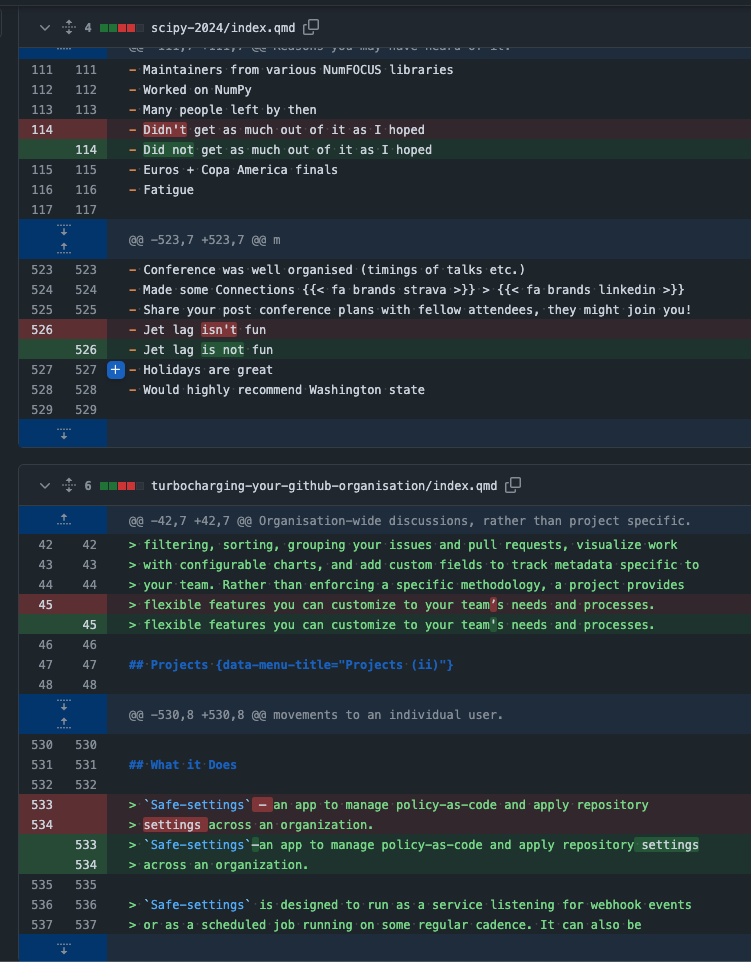Select deleted line number 533

42,805
